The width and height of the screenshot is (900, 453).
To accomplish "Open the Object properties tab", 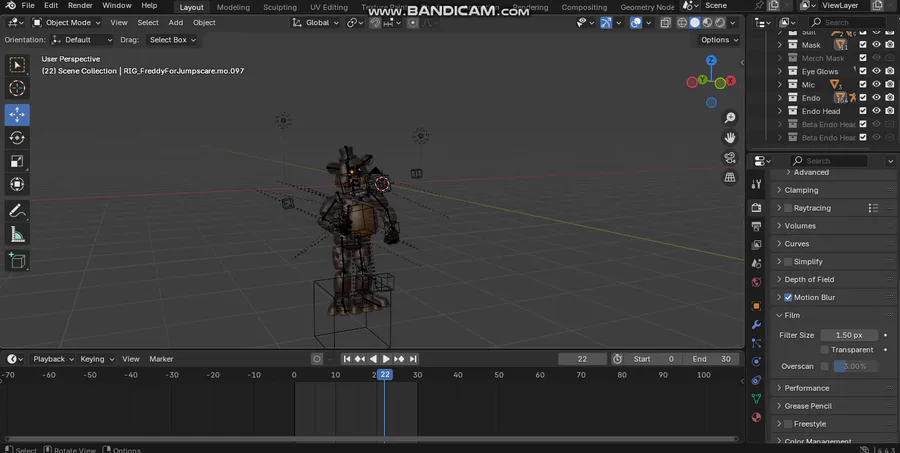I will (757, 306).
